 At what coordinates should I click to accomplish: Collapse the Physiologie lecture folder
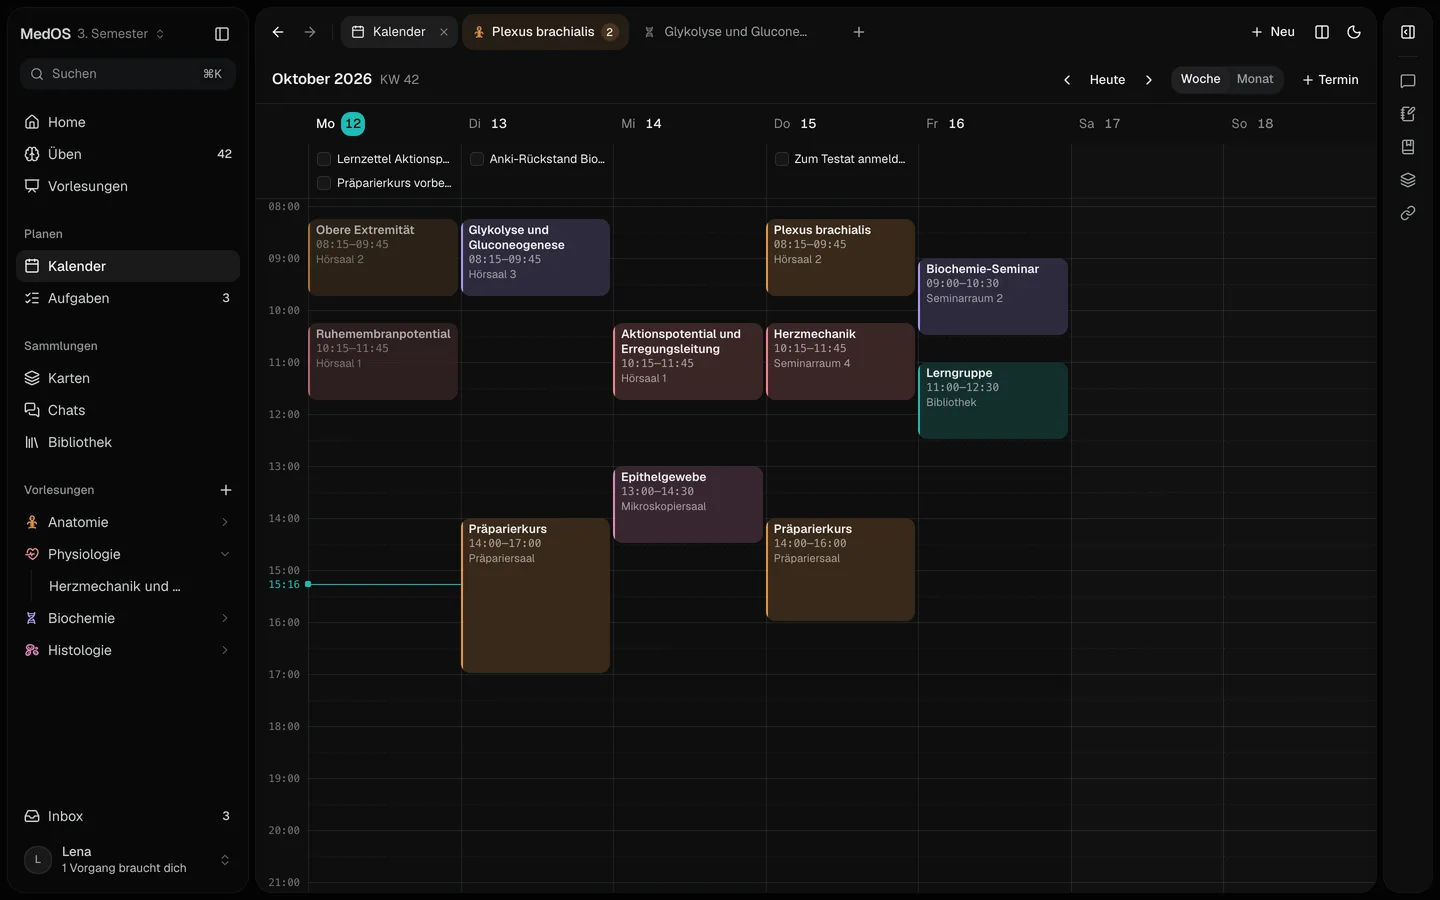224,554
